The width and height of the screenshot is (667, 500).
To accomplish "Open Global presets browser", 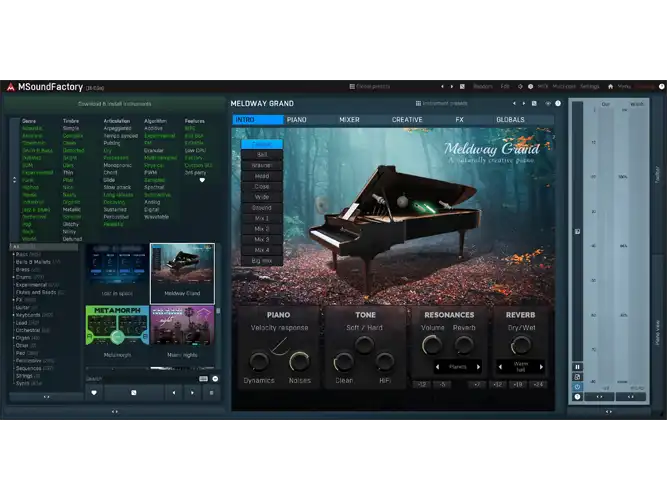I will [x=369, y=86].
